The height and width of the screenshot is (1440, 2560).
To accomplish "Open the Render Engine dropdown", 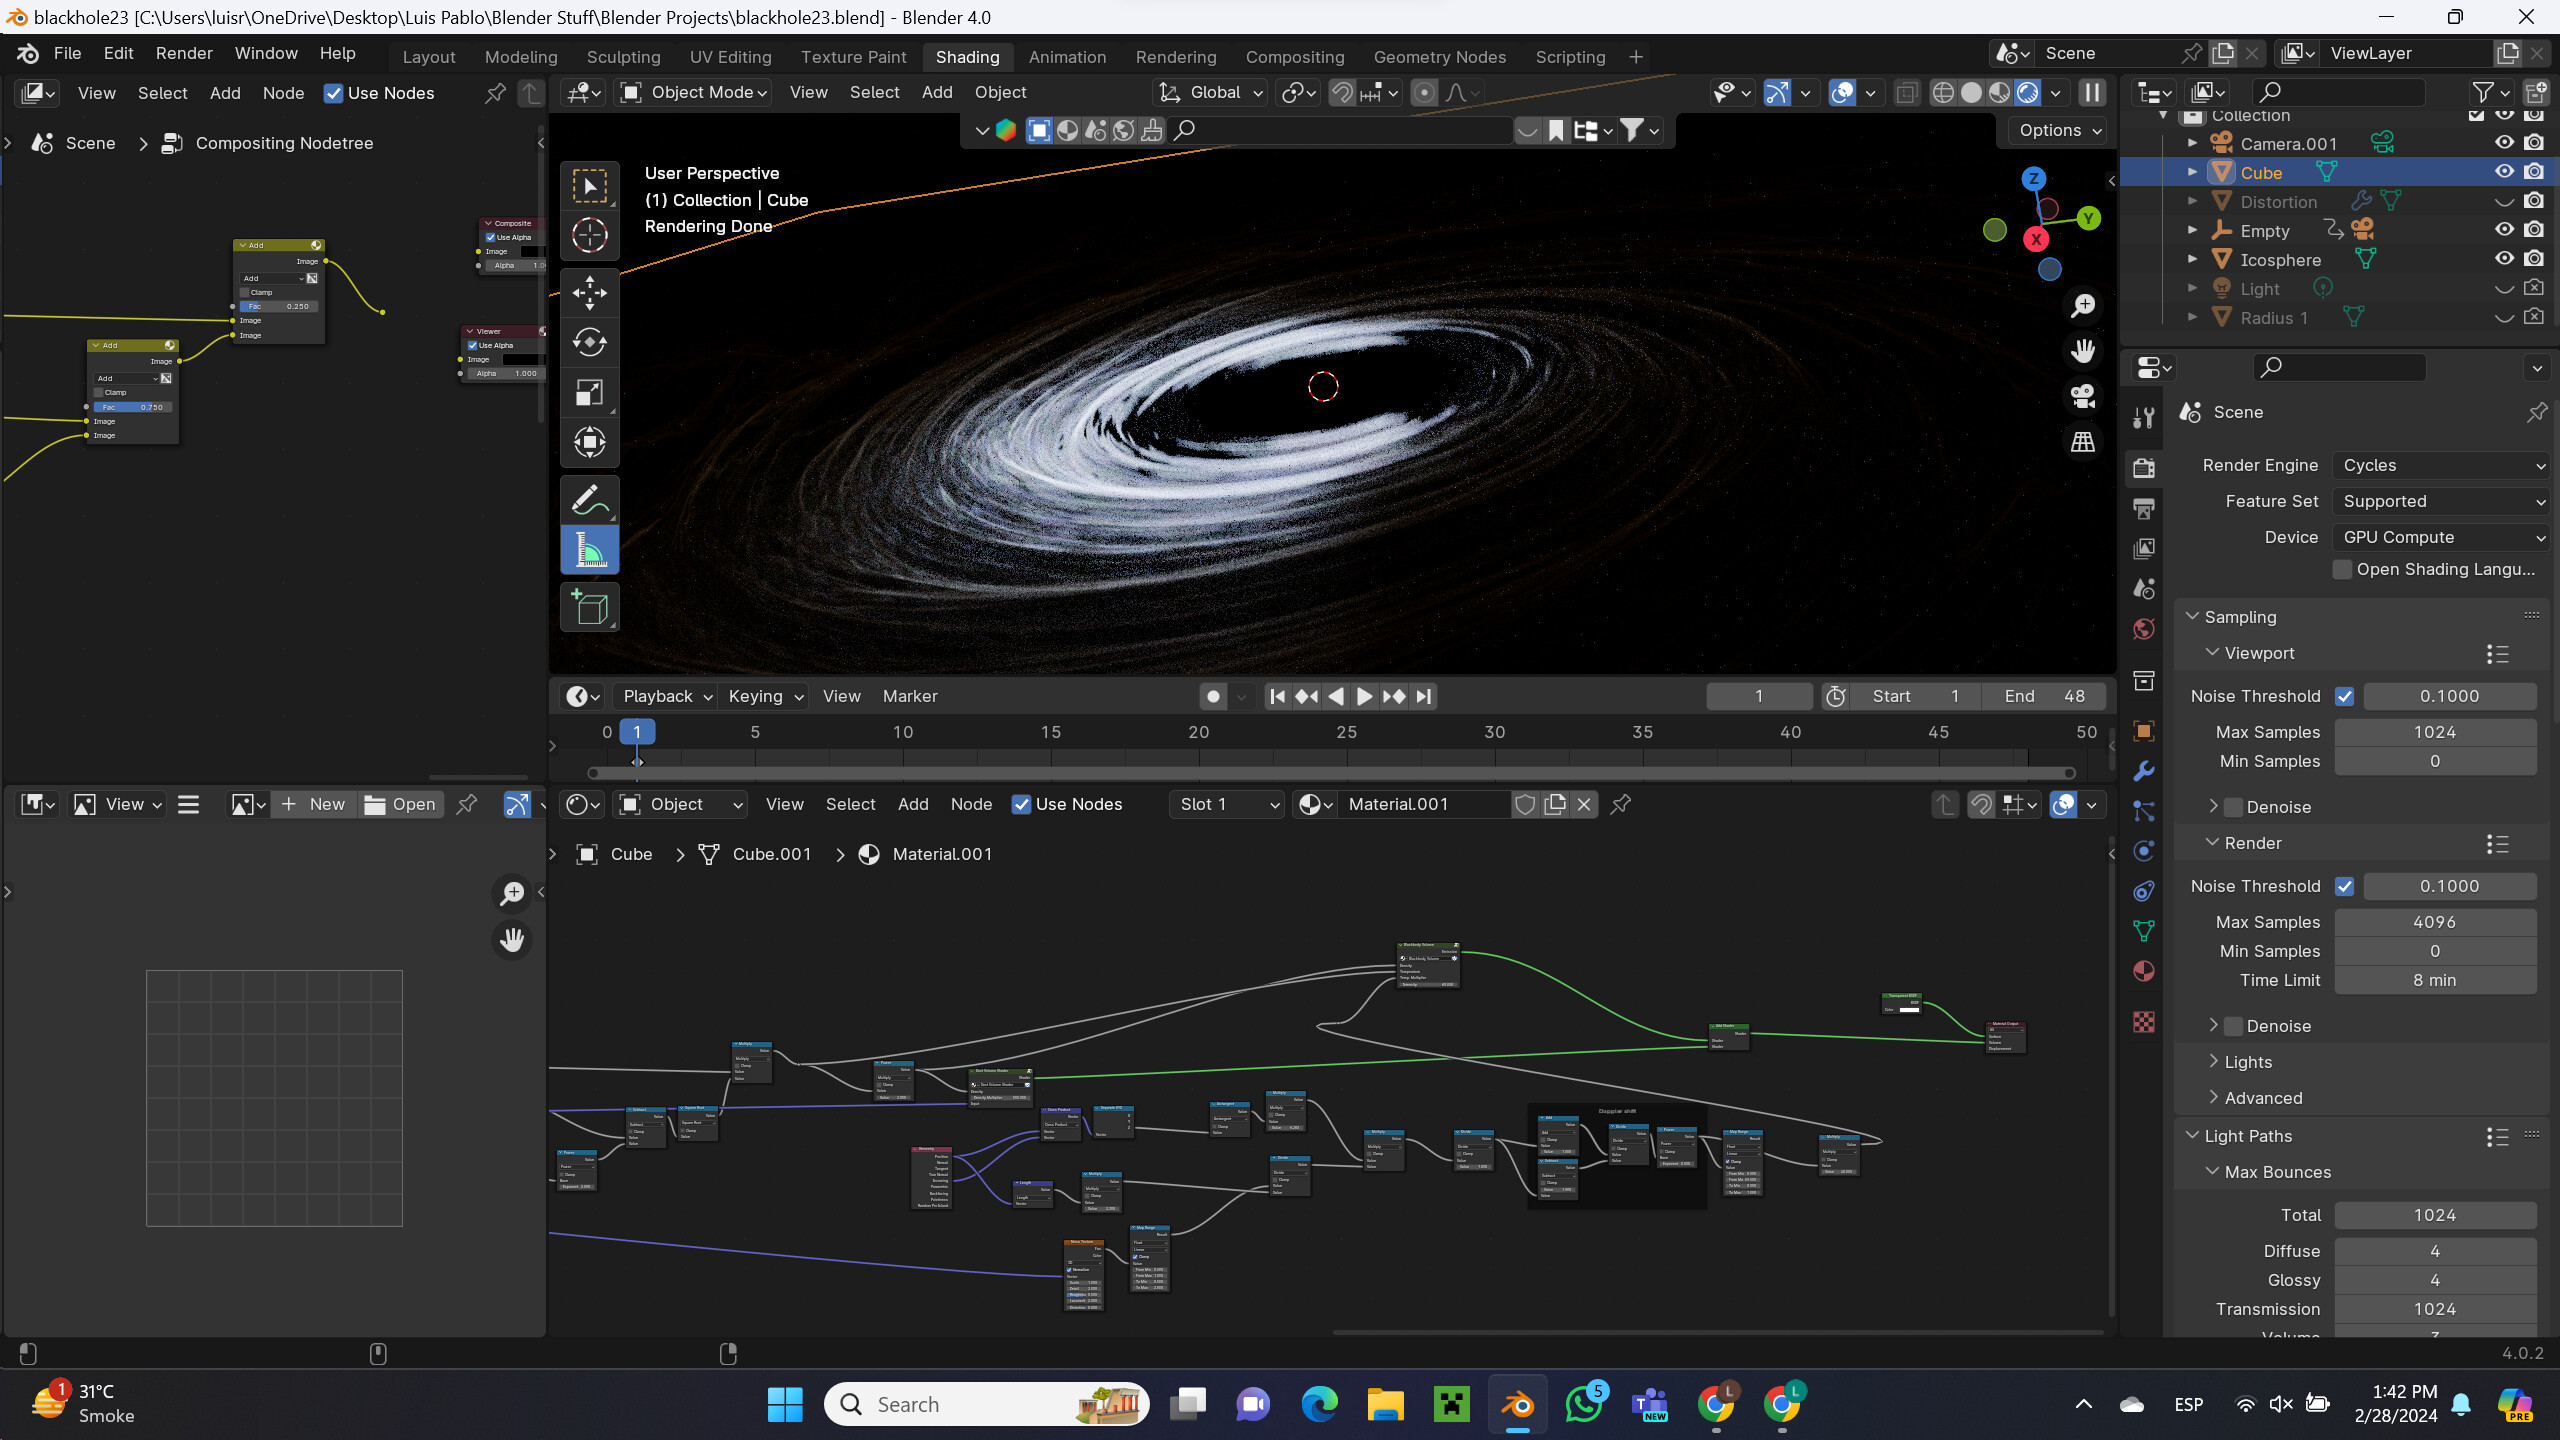I will [x=2441, y=465].
